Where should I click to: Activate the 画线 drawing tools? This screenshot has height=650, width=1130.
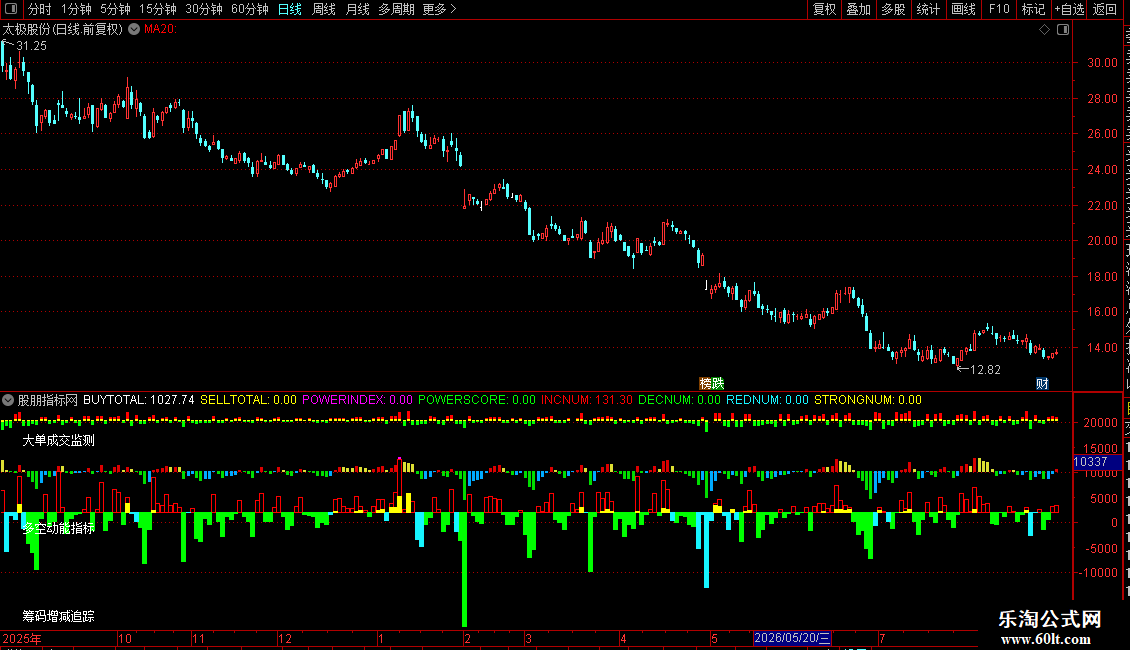tap(964, 9)
